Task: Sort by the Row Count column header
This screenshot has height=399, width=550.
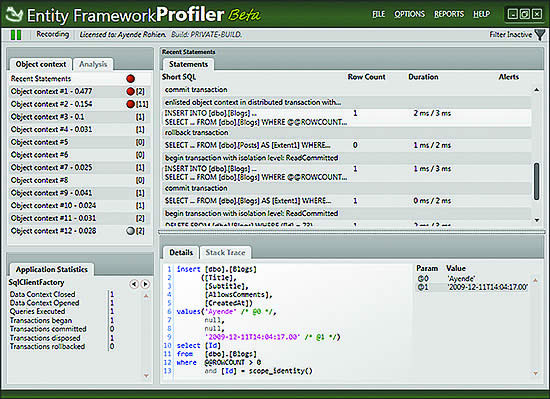Action: [367, 77]
